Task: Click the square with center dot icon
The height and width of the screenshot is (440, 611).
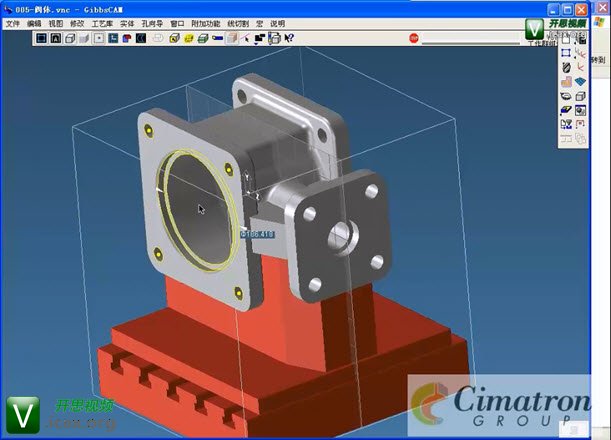Action: pyautogui.click(x=99, y=38)
